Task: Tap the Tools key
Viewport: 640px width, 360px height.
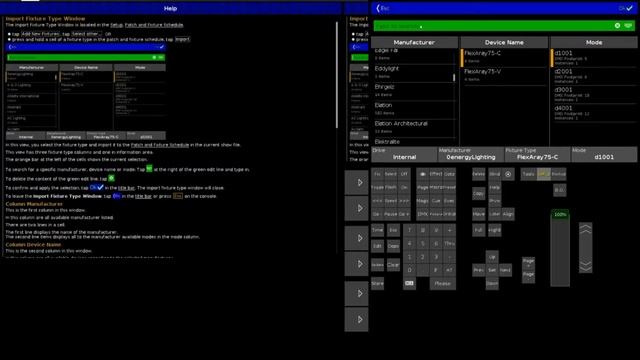Action: click(x=528, y=174)
